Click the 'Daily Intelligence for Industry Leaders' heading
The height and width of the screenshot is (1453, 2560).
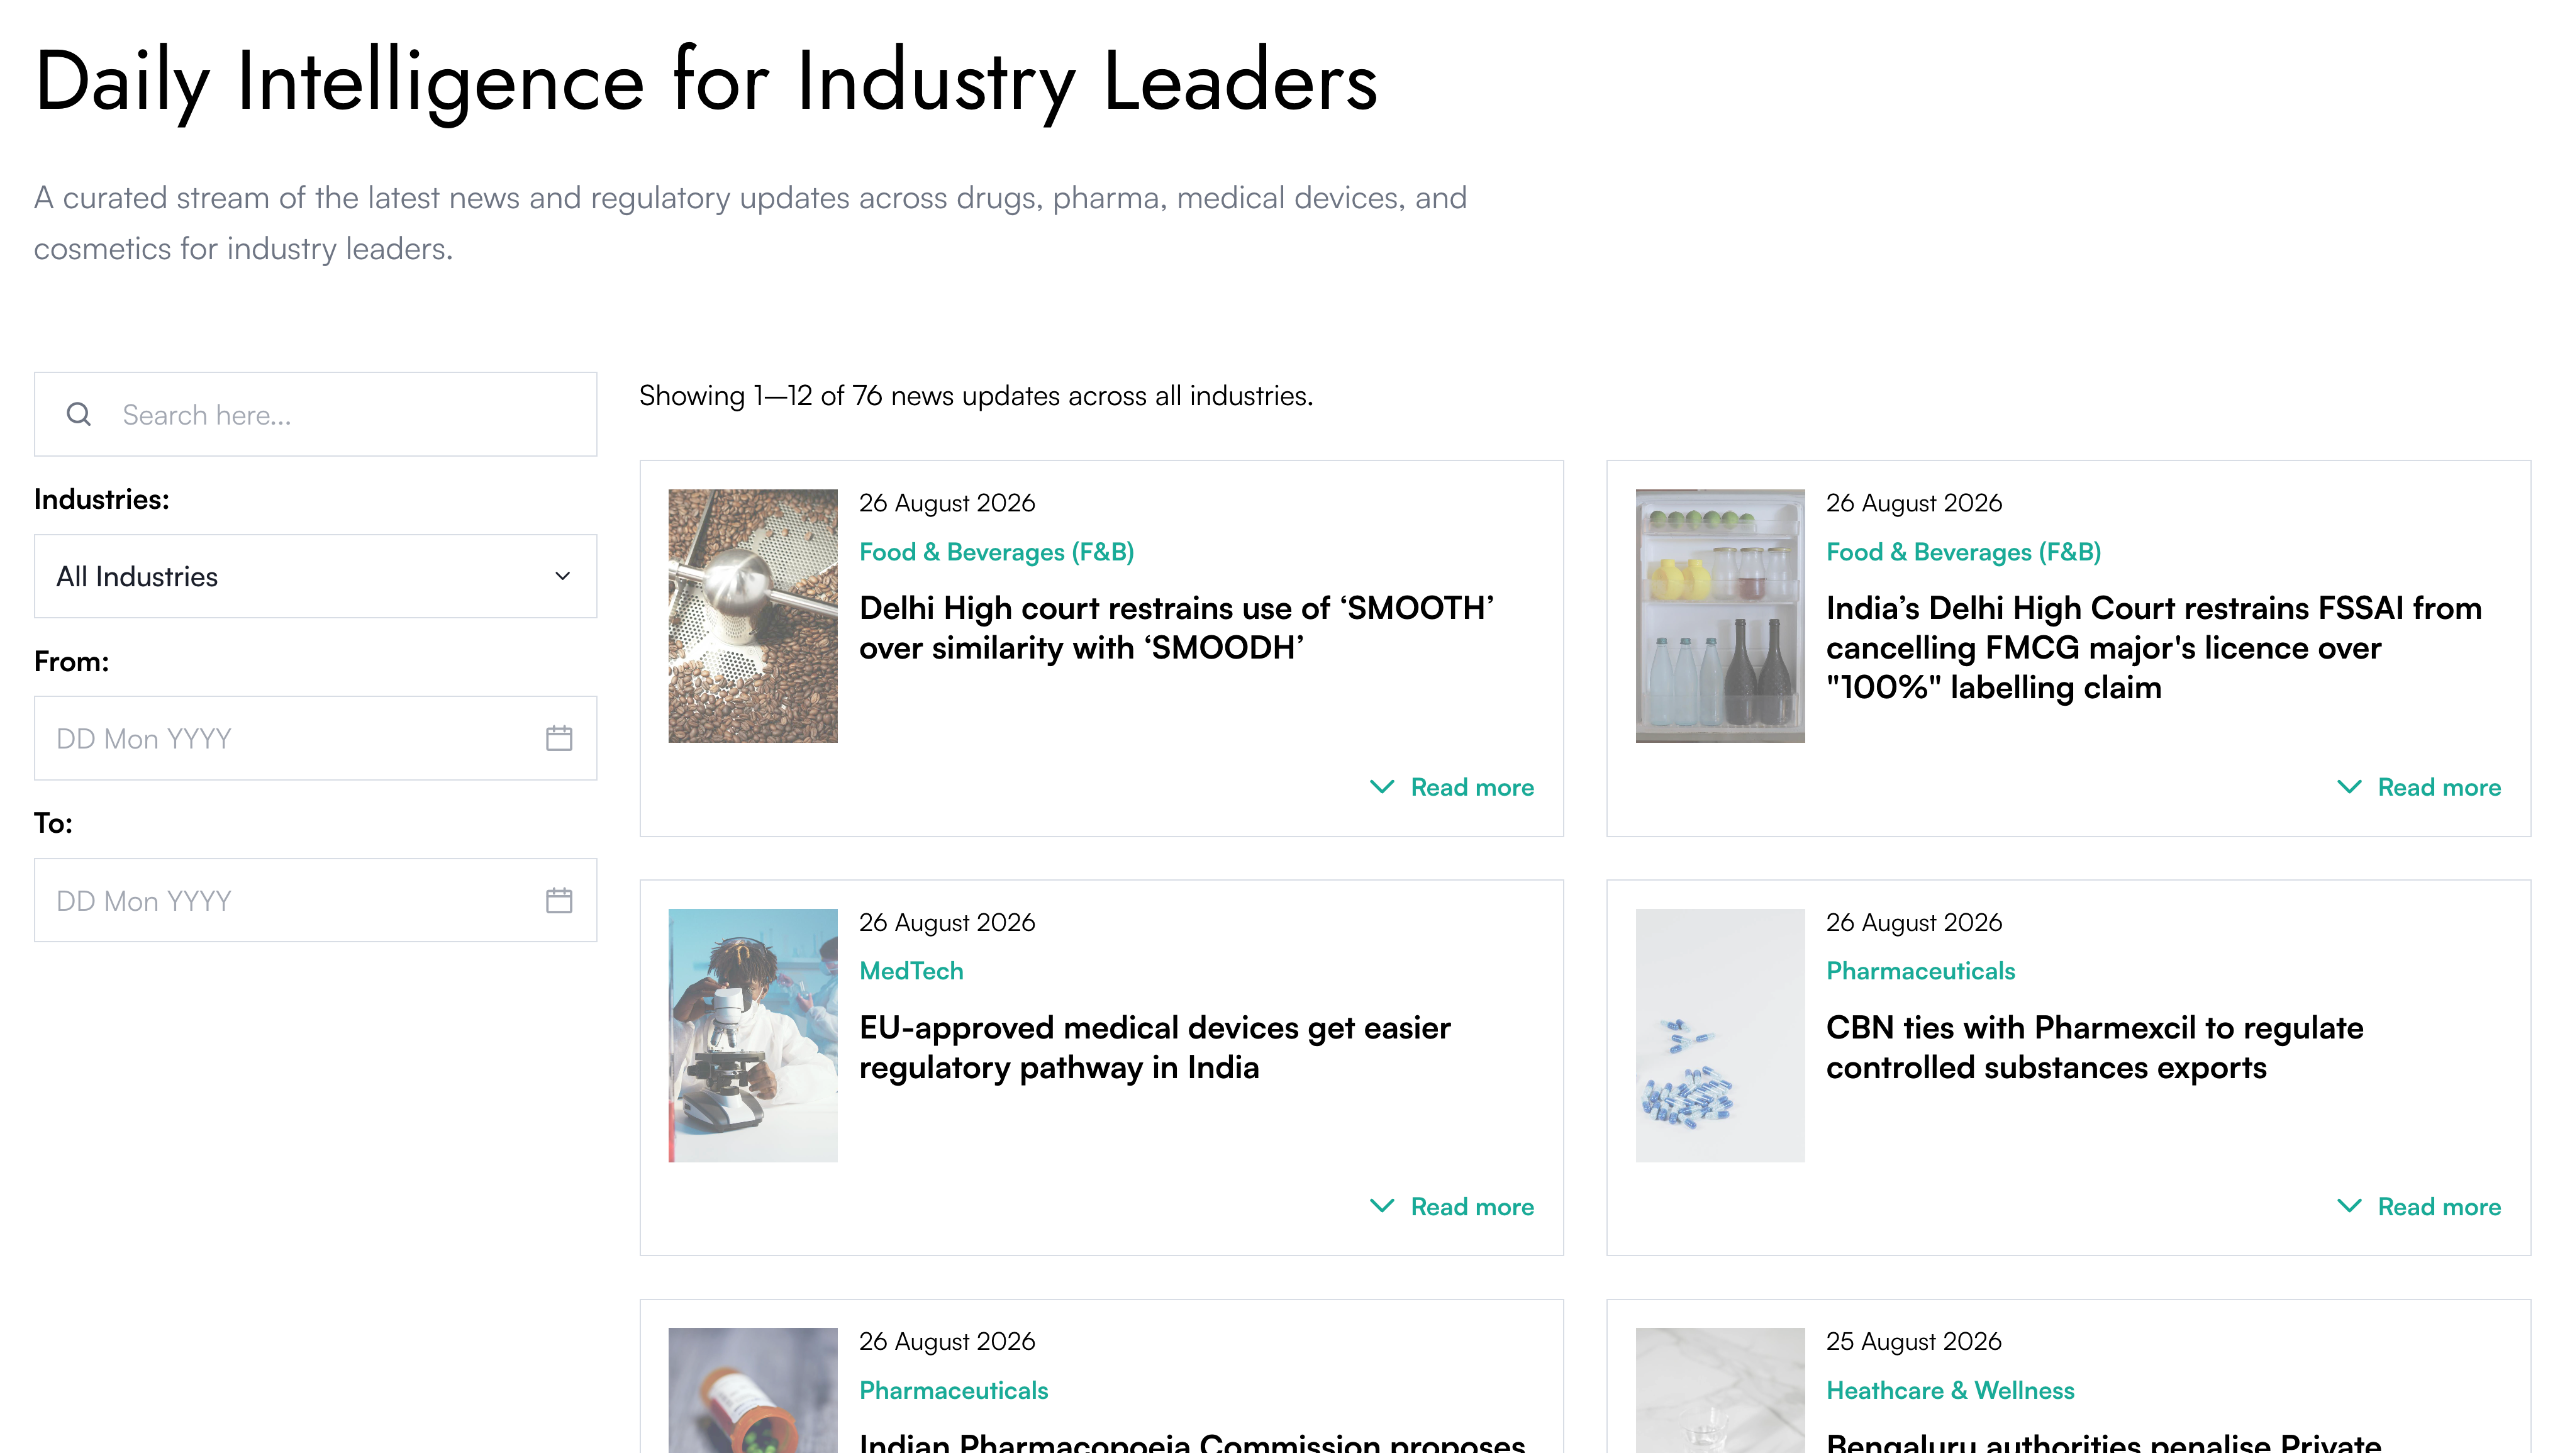pyautogui.click(x=706, y=82)
